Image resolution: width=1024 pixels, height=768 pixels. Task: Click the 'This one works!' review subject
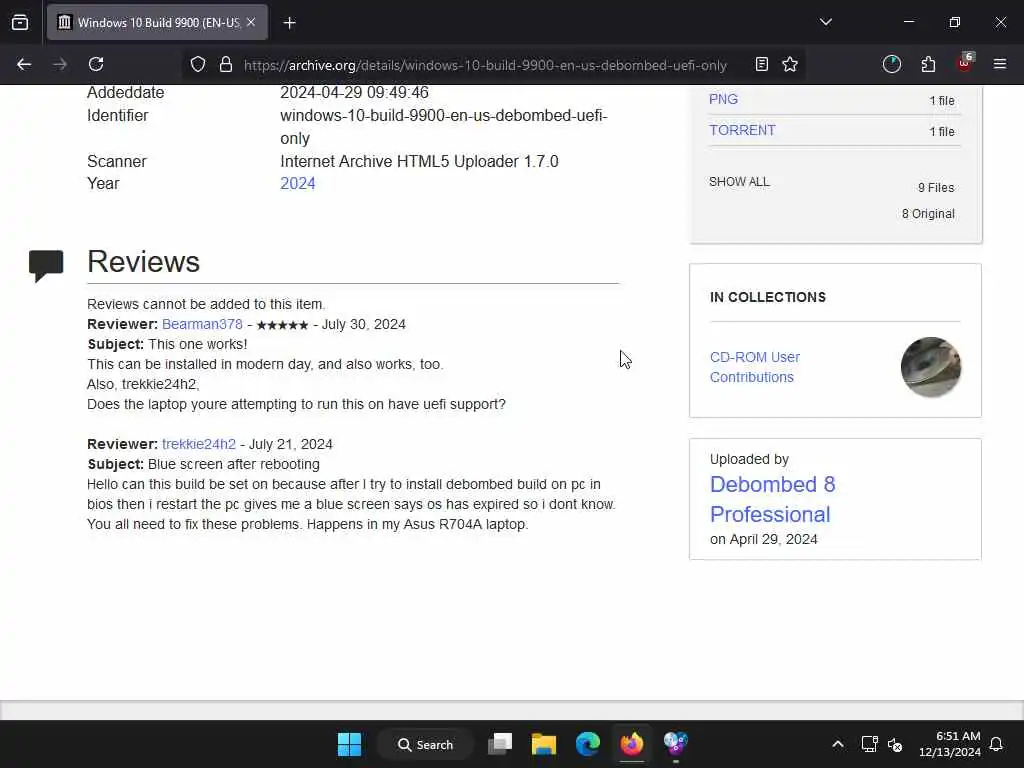click(198, 344)
